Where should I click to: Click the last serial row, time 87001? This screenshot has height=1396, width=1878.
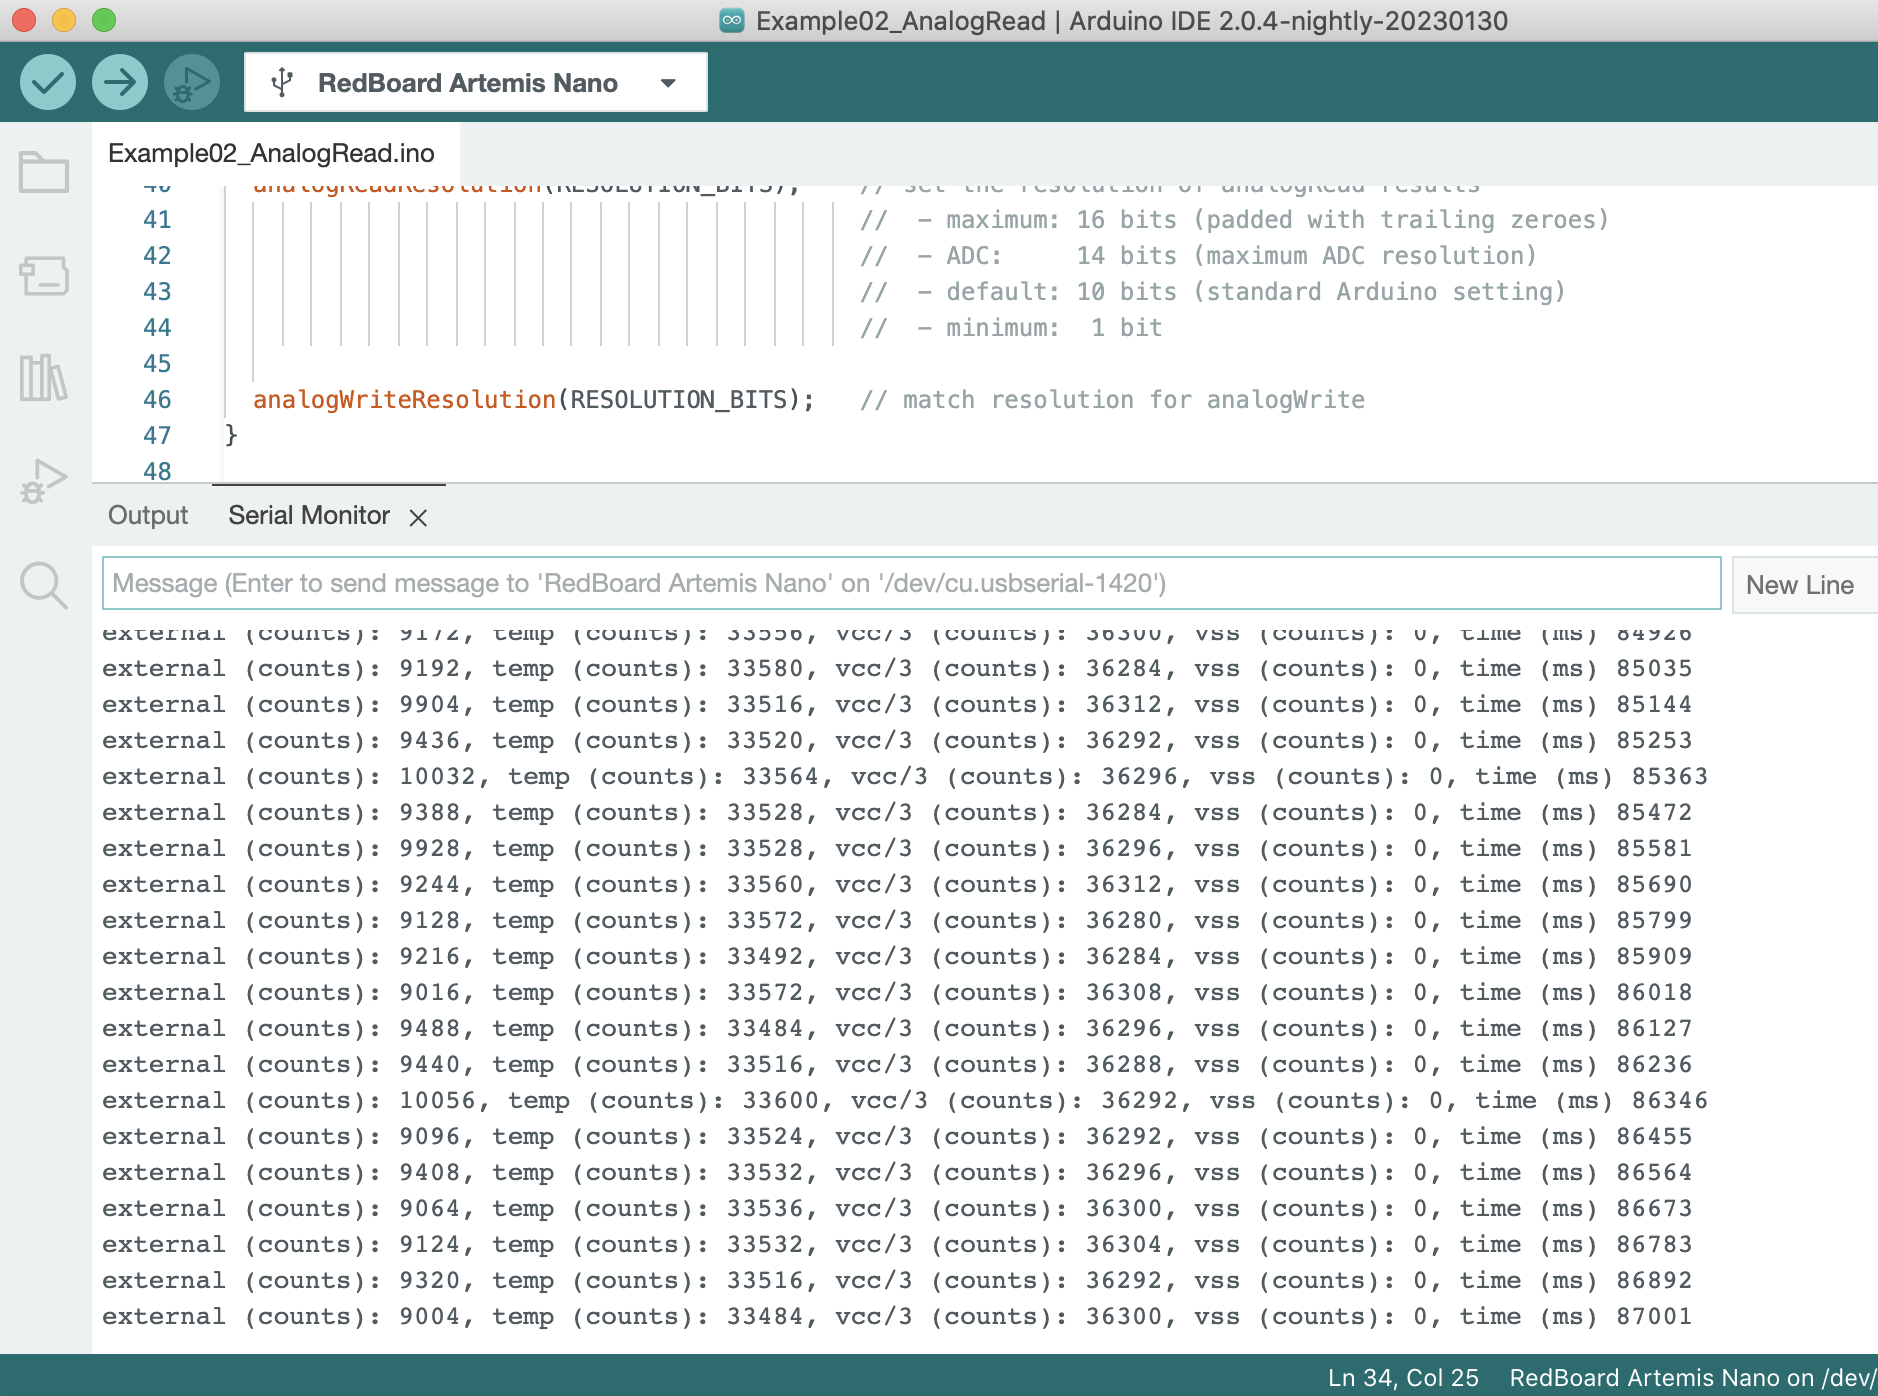(897, 1316)
